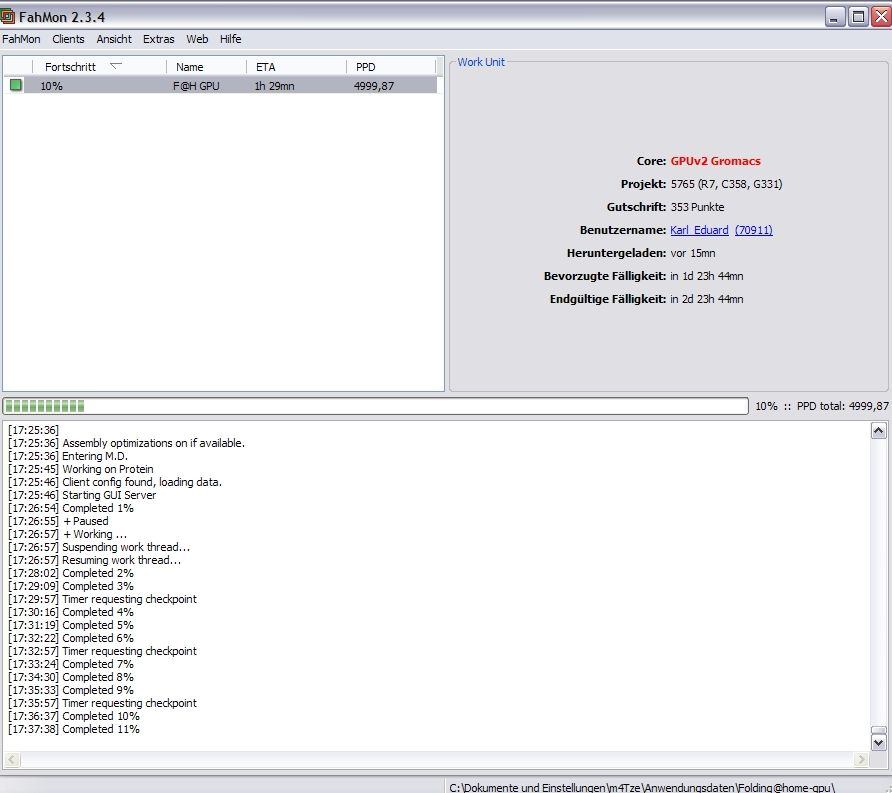Click the green status icon of F@H GPU client

point(16,85)
